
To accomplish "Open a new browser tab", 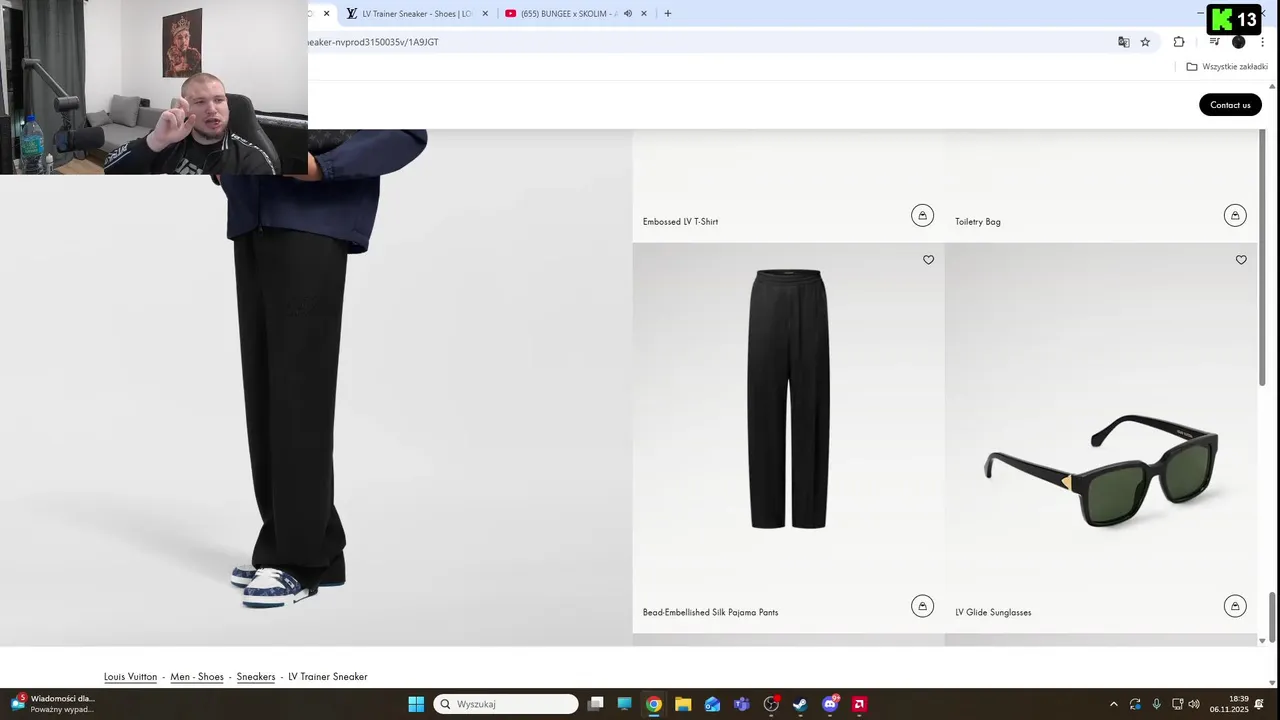I will pyautogui.click(x=668, y=14).
